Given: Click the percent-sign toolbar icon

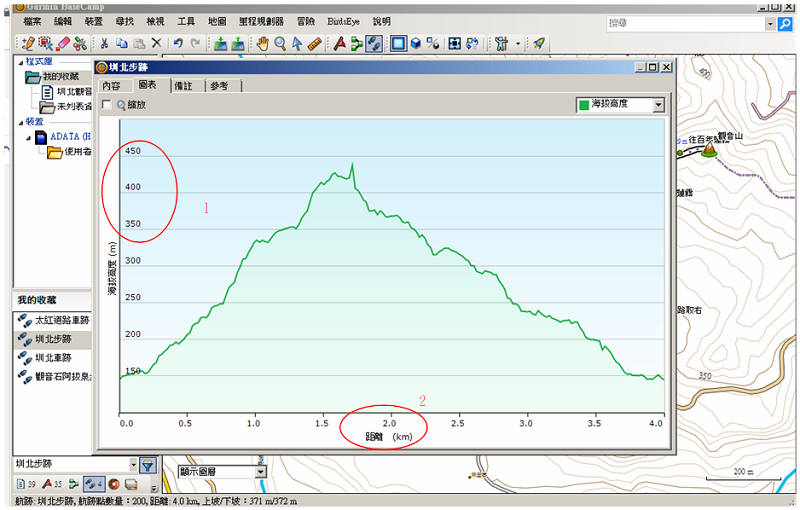Looking at the screenshot, I should point(433,44).
